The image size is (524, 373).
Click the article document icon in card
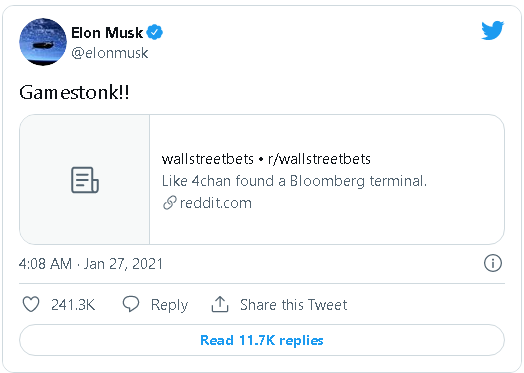(85, 180)
